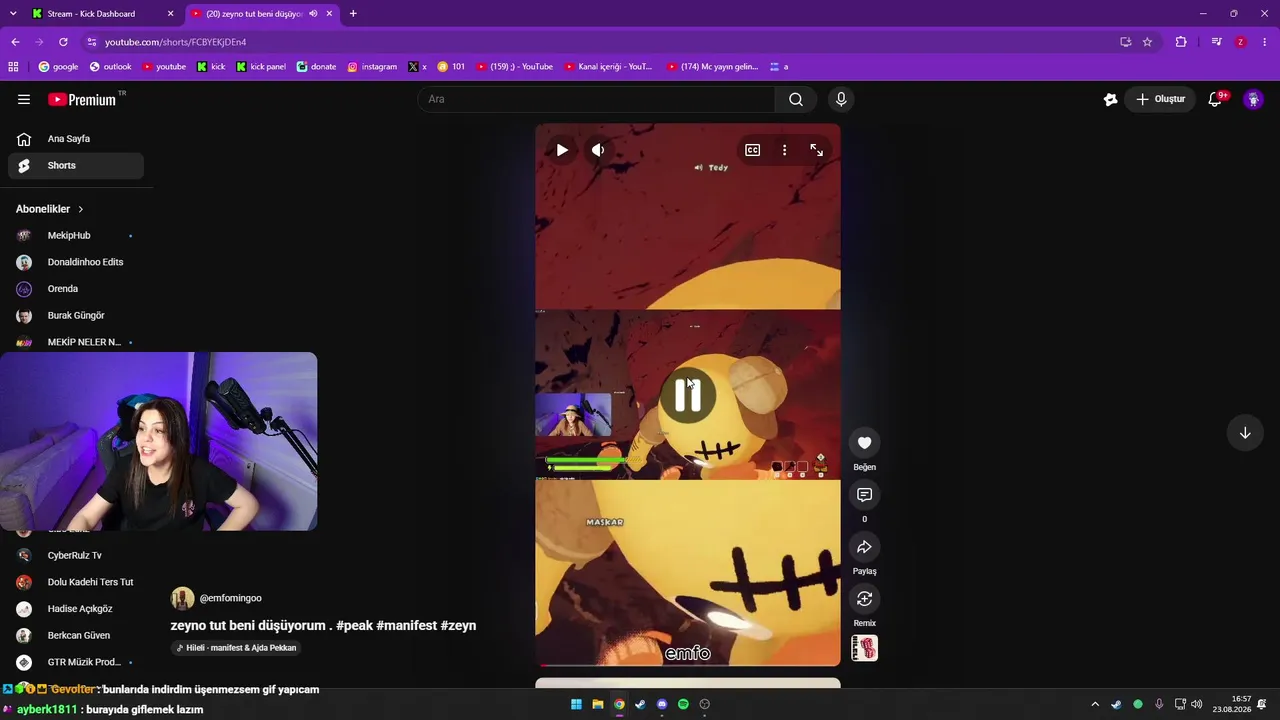
Task: Open the account avatar menu
Action: 1253,99
